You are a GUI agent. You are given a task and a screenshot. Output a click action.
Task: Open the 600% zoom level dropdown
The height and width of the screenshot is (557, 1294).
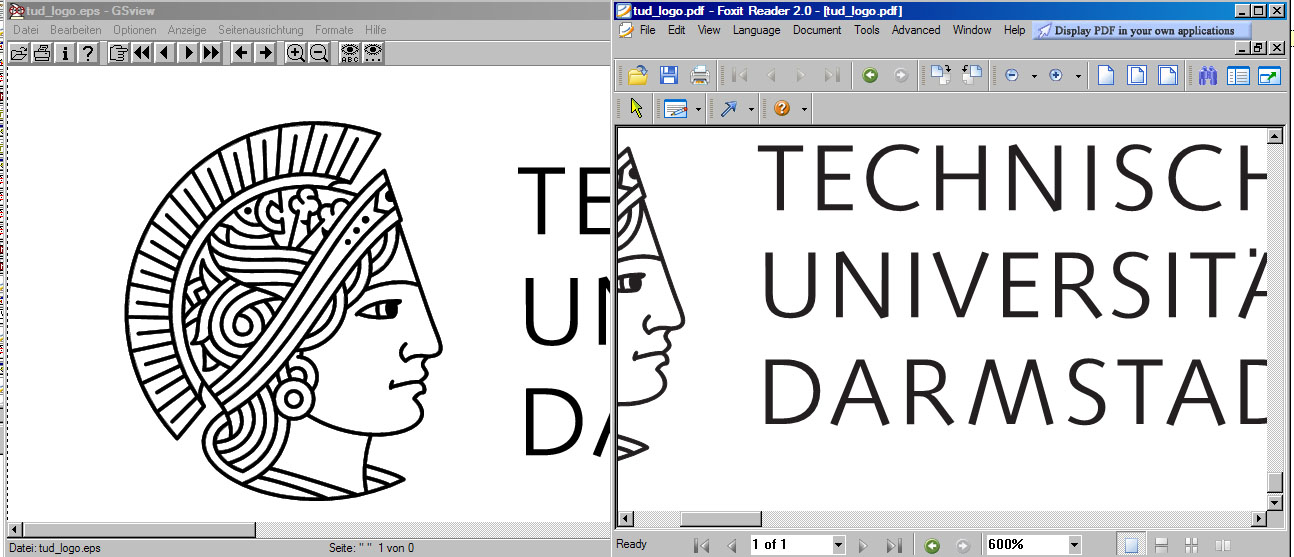point(1074,545)
